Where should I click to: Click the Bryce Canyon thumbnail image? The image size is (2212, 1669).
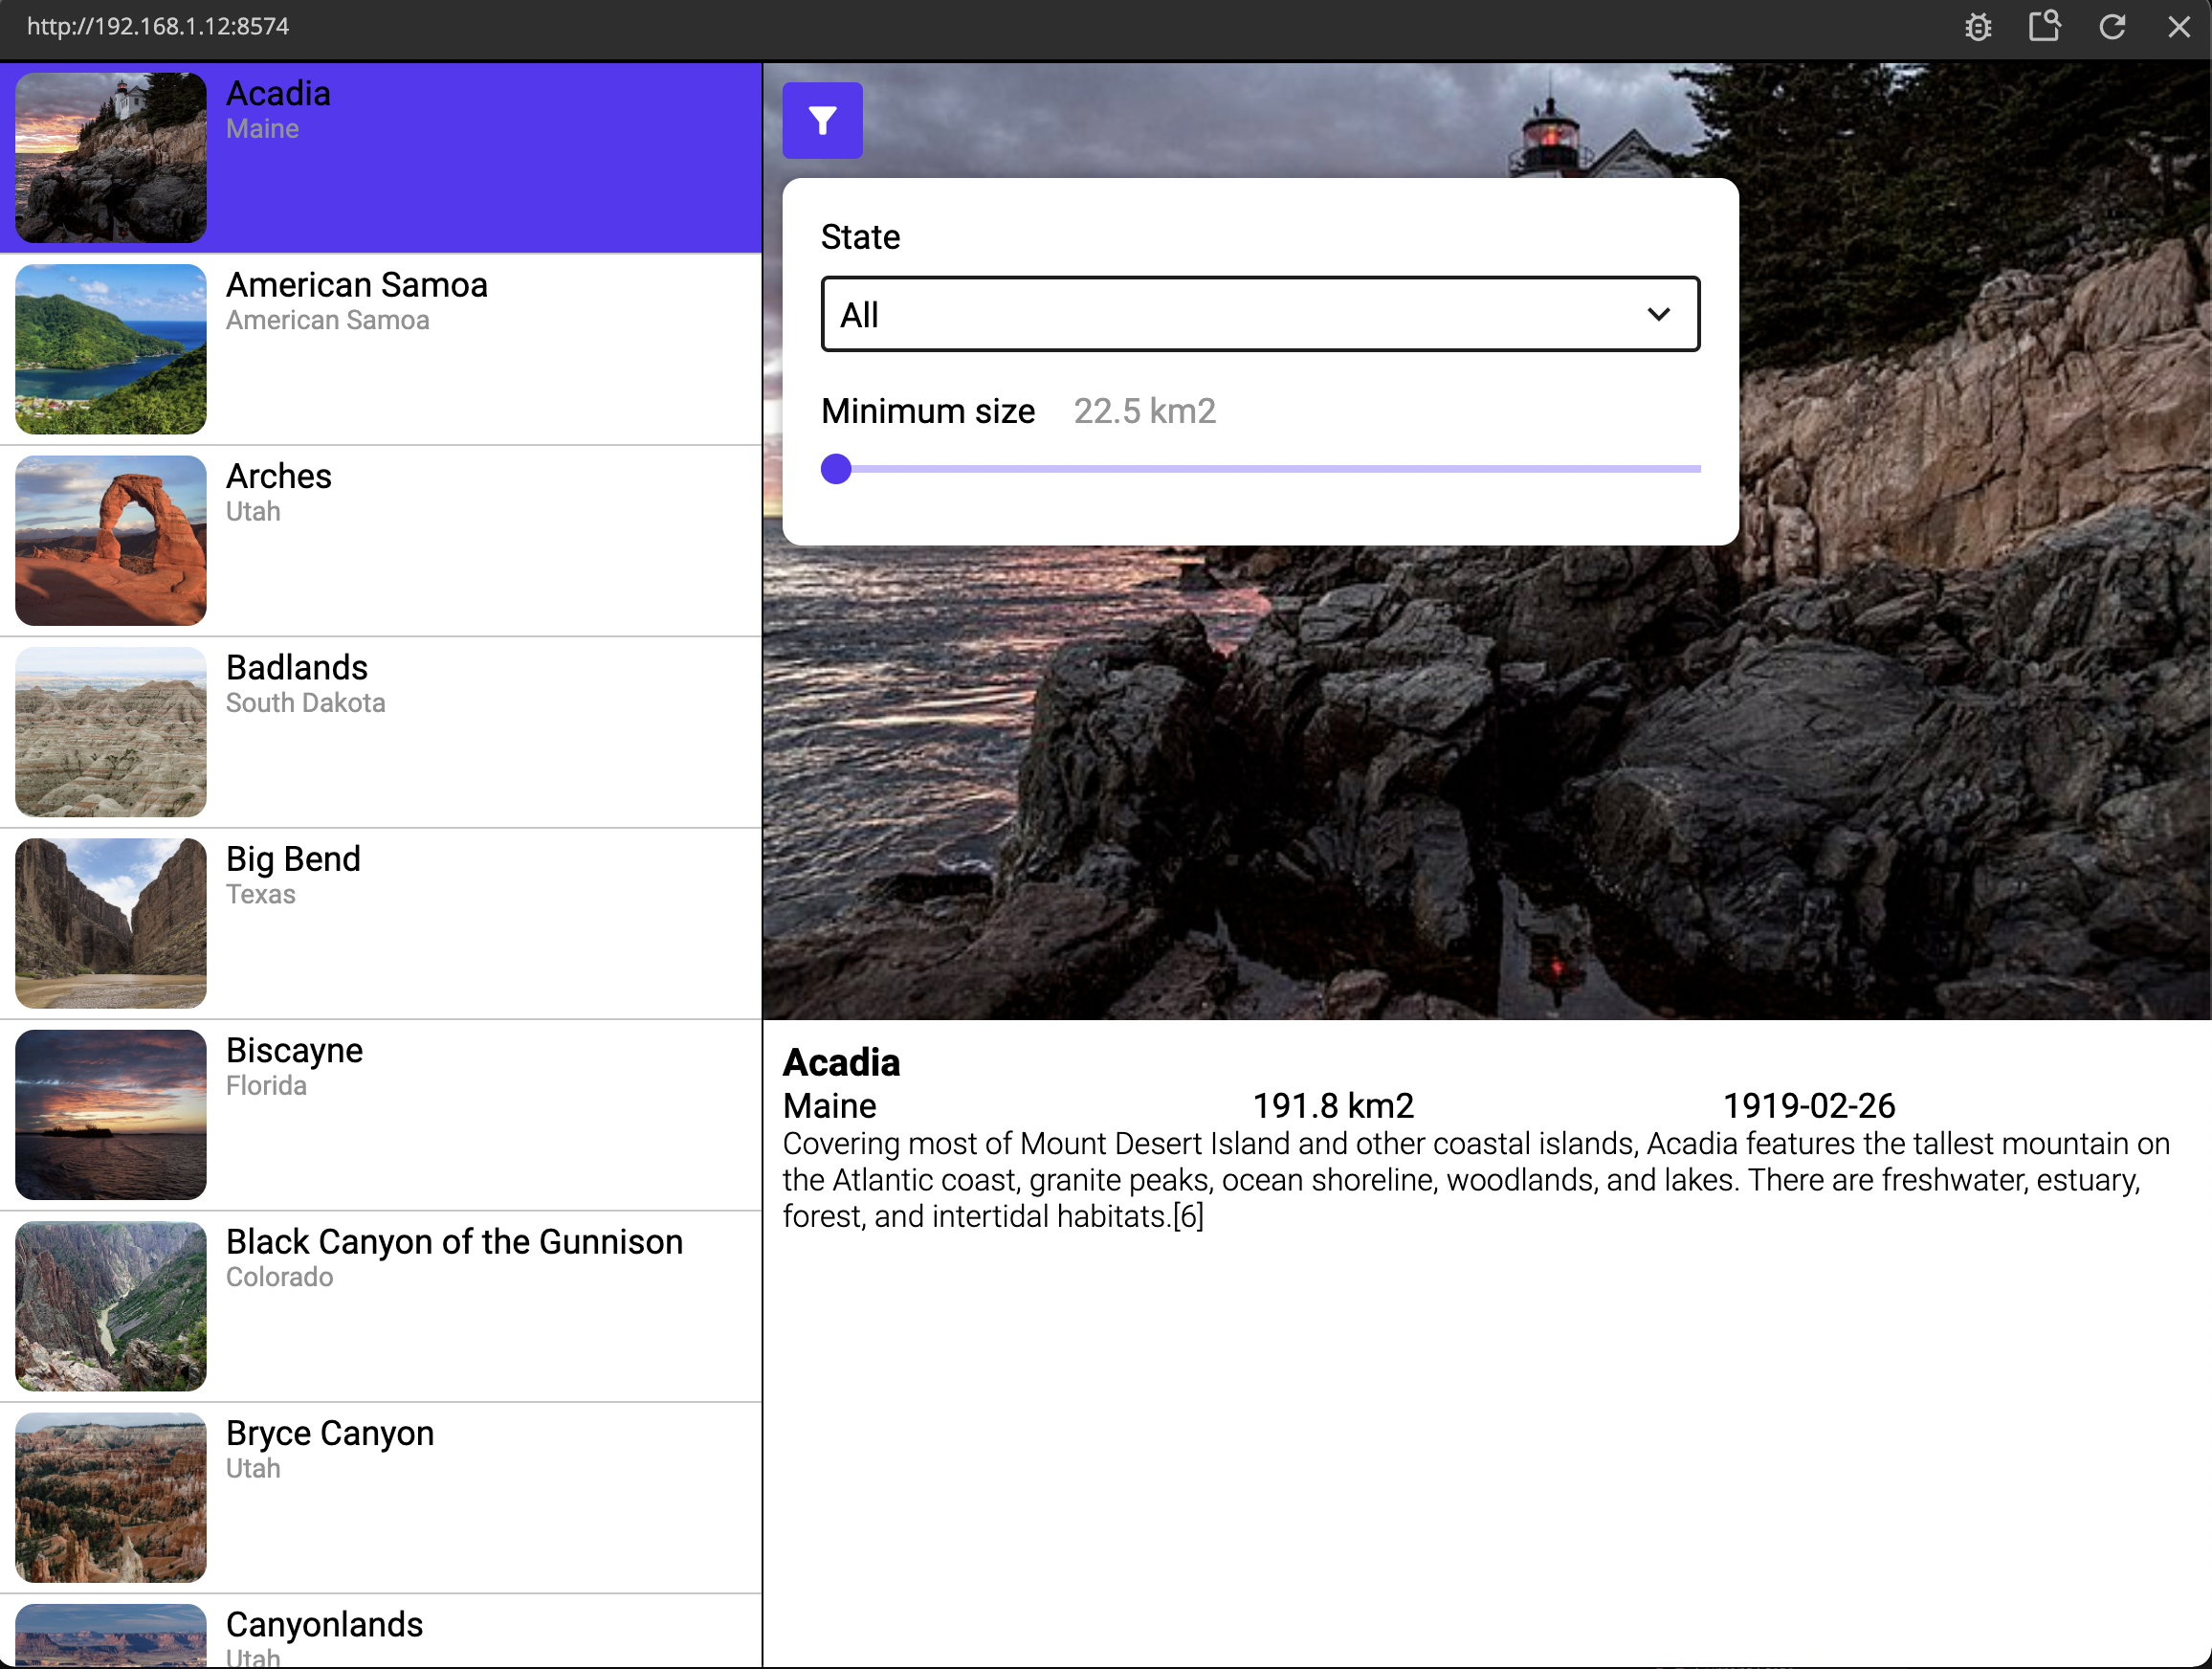(x=111, y=1498)
